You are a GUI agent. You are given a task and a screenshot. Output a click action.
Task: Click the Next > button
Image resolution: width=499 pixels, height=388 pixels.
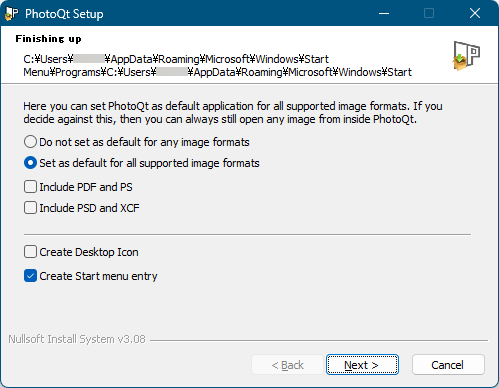coord(362,365)
